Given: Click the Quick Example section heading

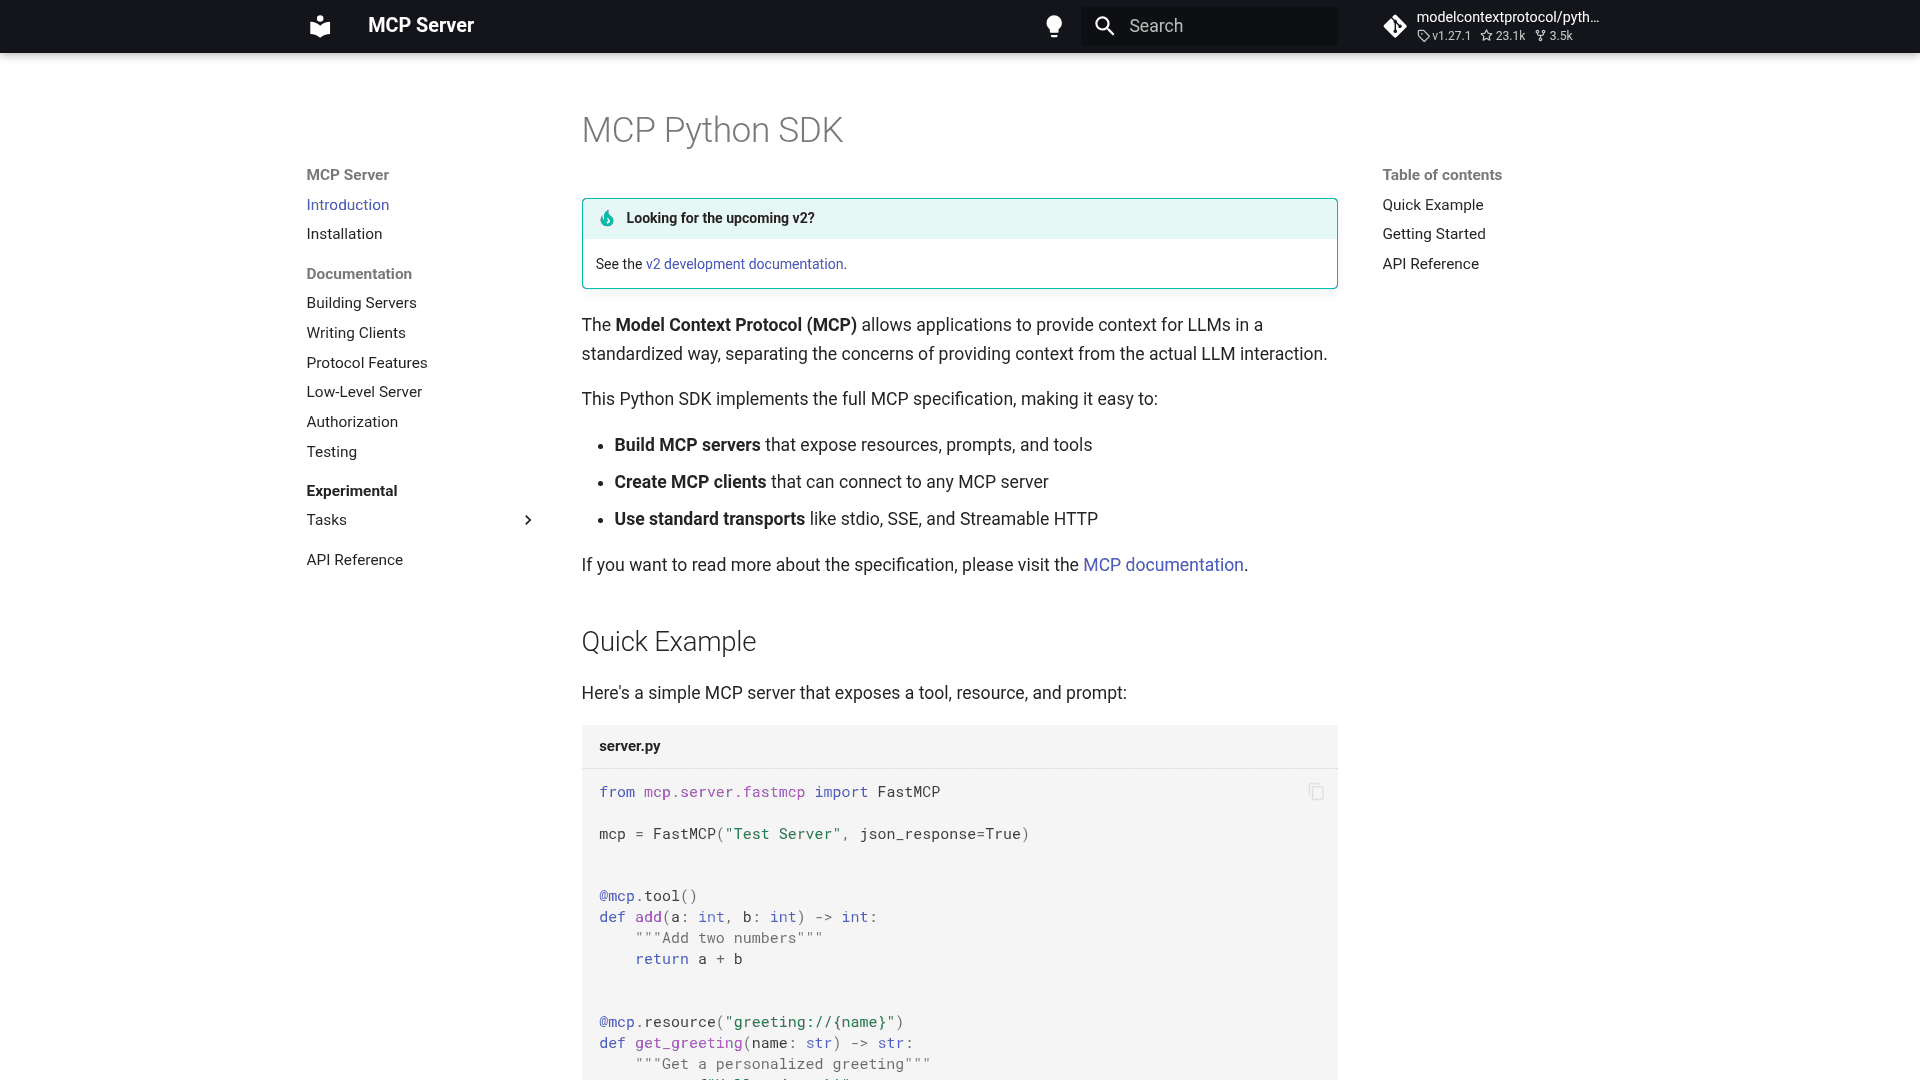Looking at the screenshot, I should point(668,642).
